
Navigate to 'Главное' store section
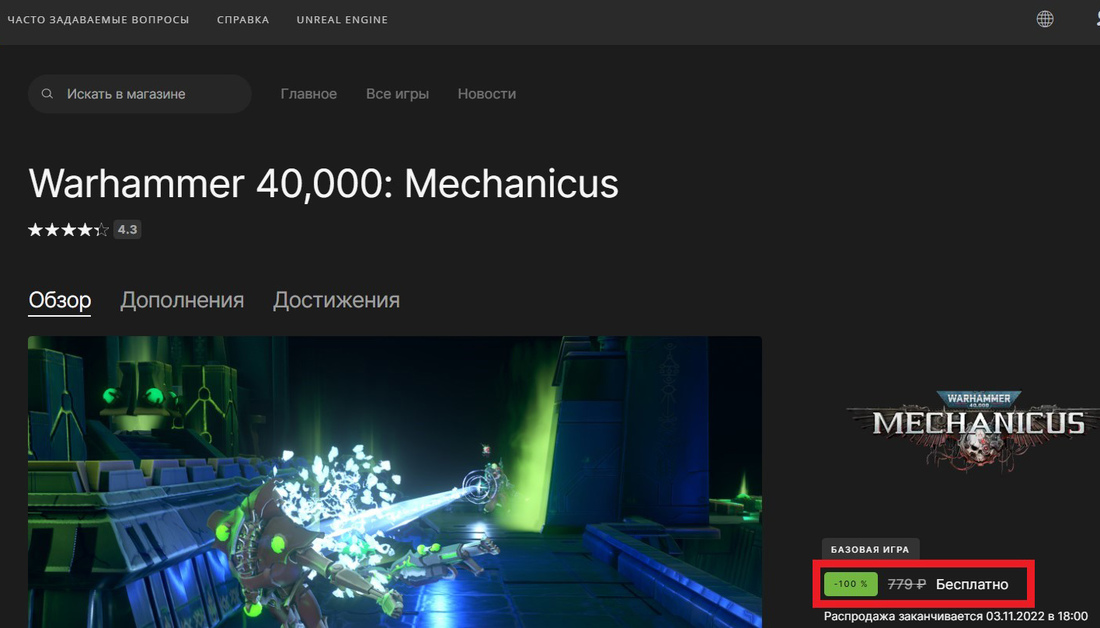click(x=309, y=94)
